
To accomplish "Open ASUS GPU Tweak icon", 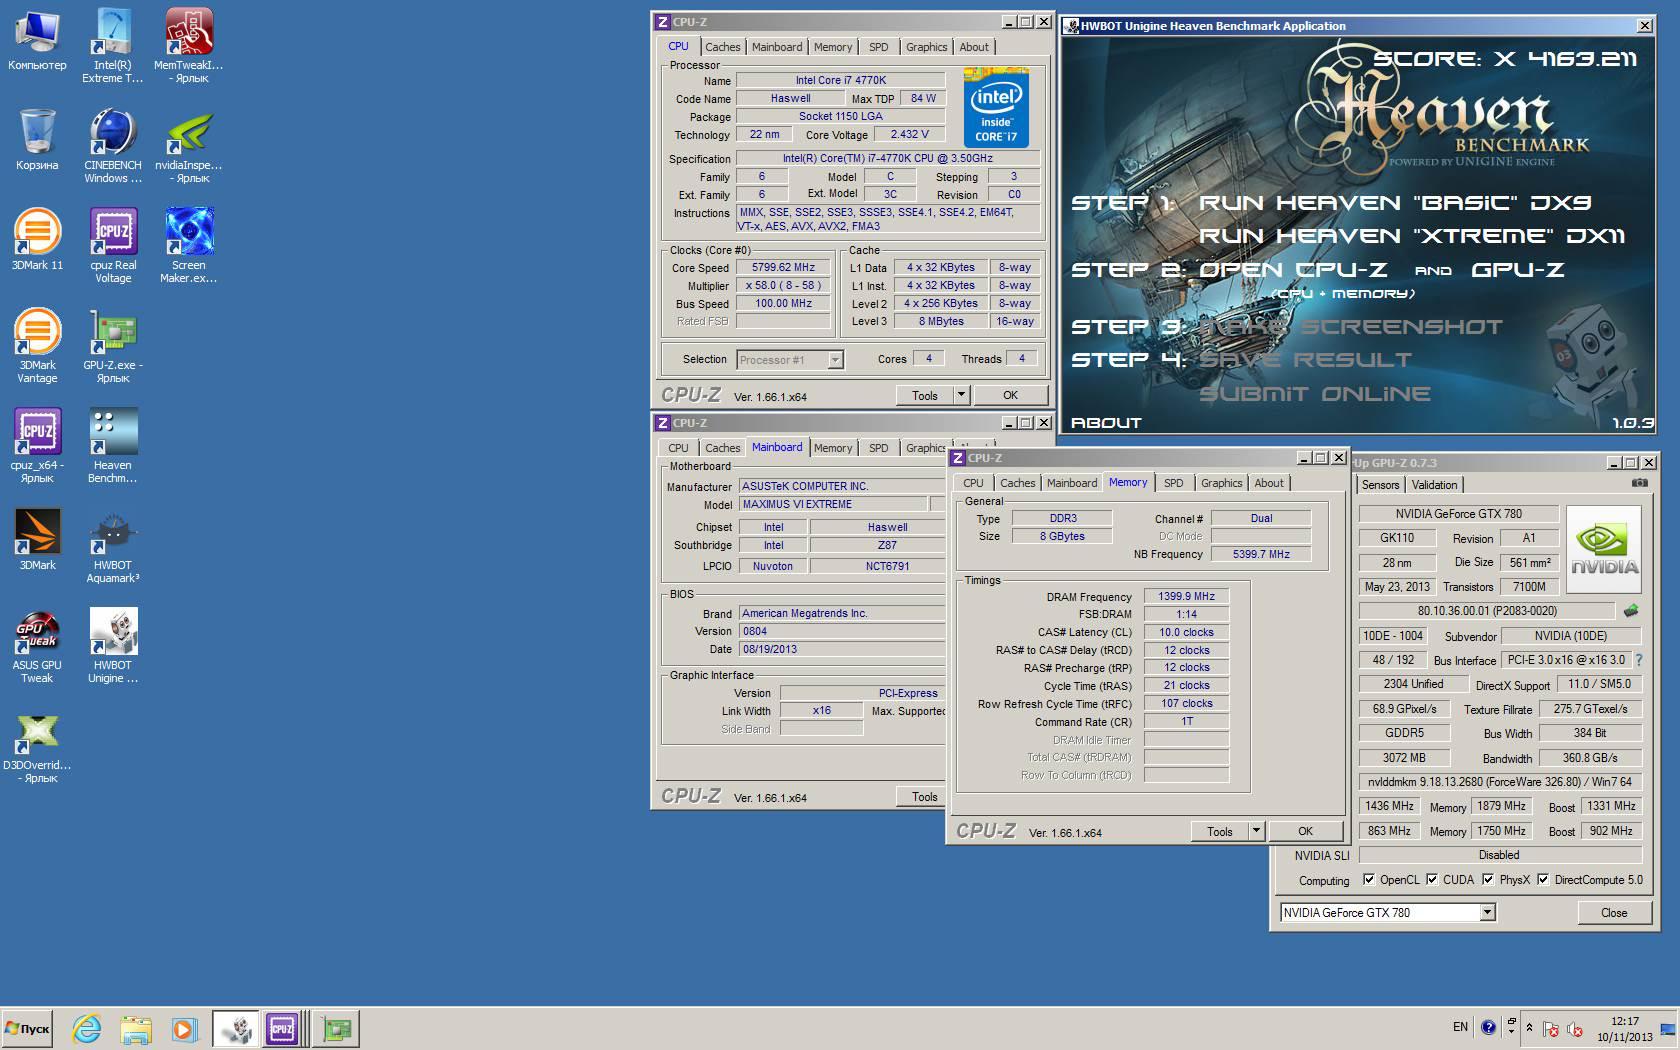I will (37, 646).
